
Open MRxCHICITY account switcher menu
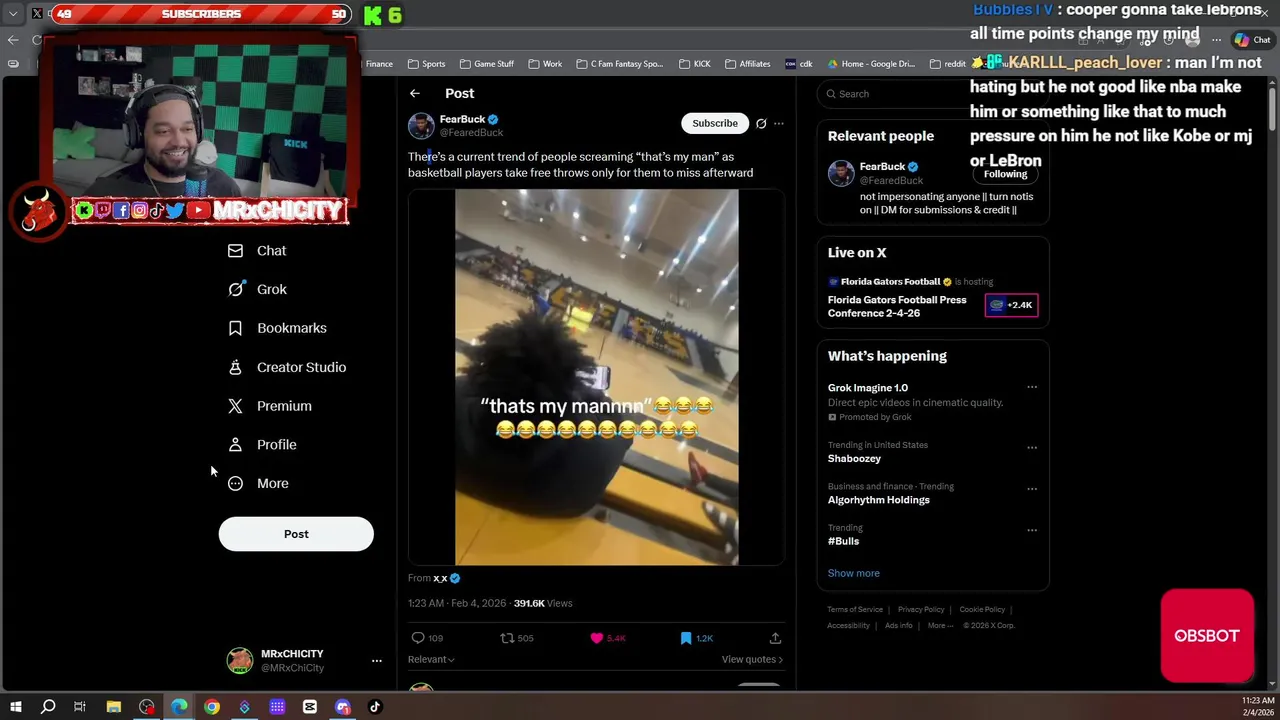(x=304, y=660)
